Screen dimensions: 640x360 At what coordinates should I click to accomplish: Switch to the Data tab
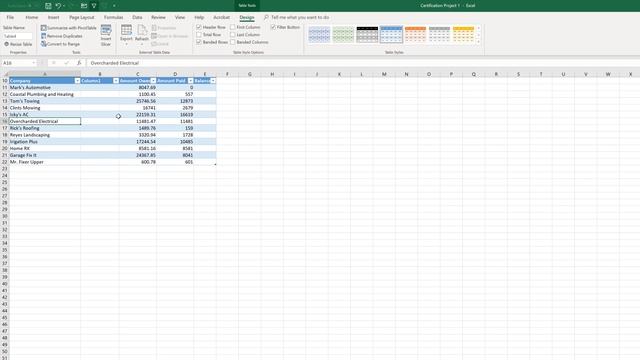click(137, 17)
